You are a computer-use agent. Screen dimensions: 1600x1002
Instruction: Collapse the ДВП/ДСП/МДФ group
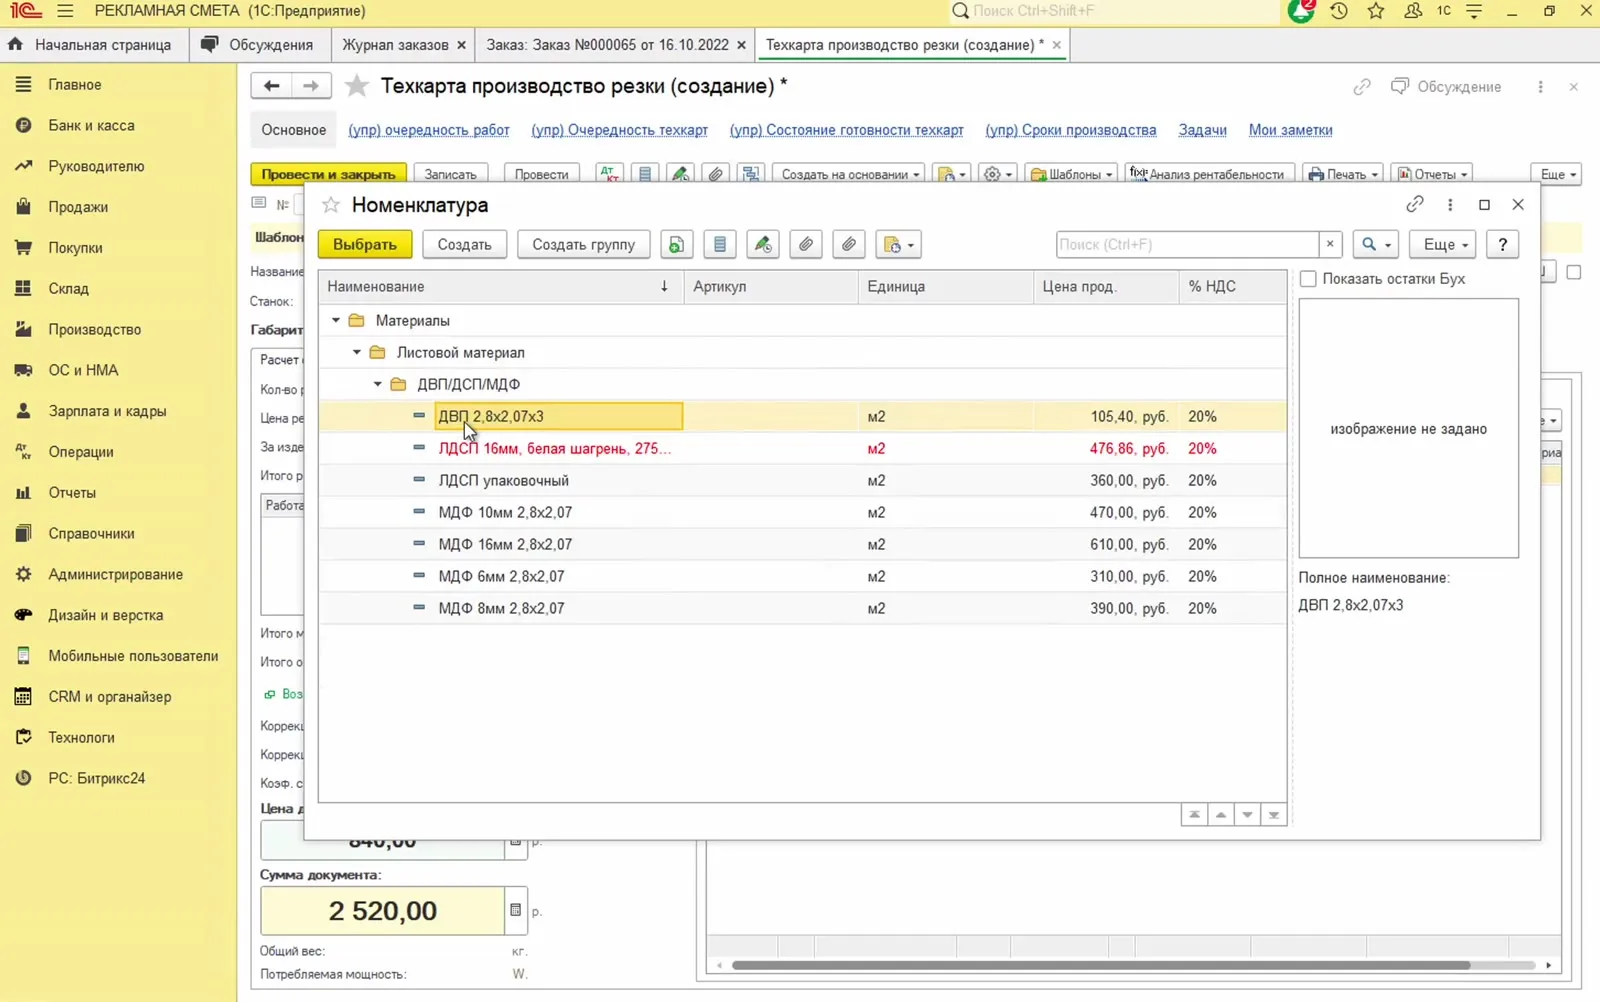point(378,385)
